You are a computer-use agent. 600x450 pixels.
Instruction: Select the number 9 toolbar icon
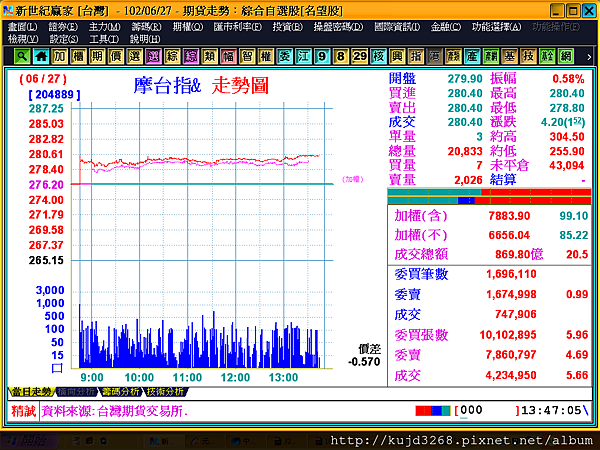click(322, 56)
